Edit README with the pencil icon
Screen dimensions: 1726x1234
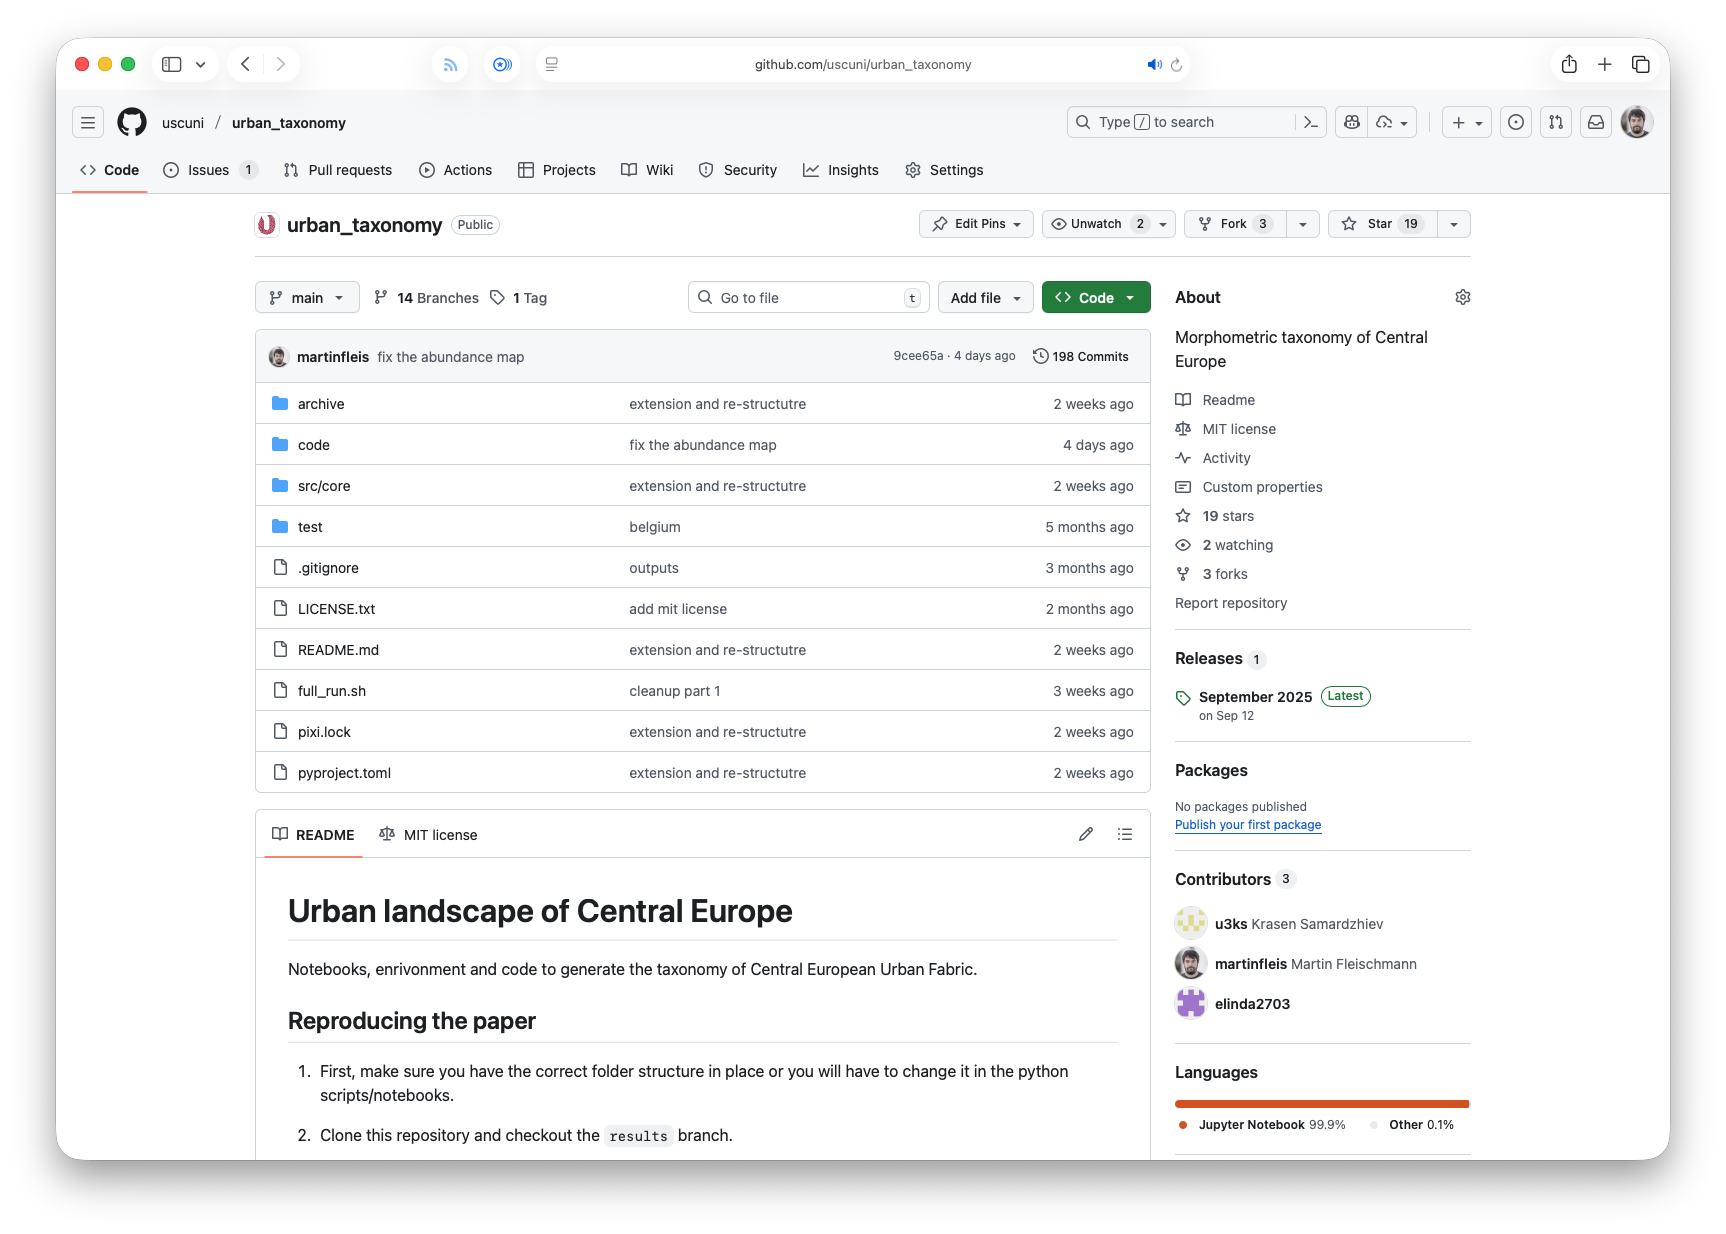(x=1086, y=834)
